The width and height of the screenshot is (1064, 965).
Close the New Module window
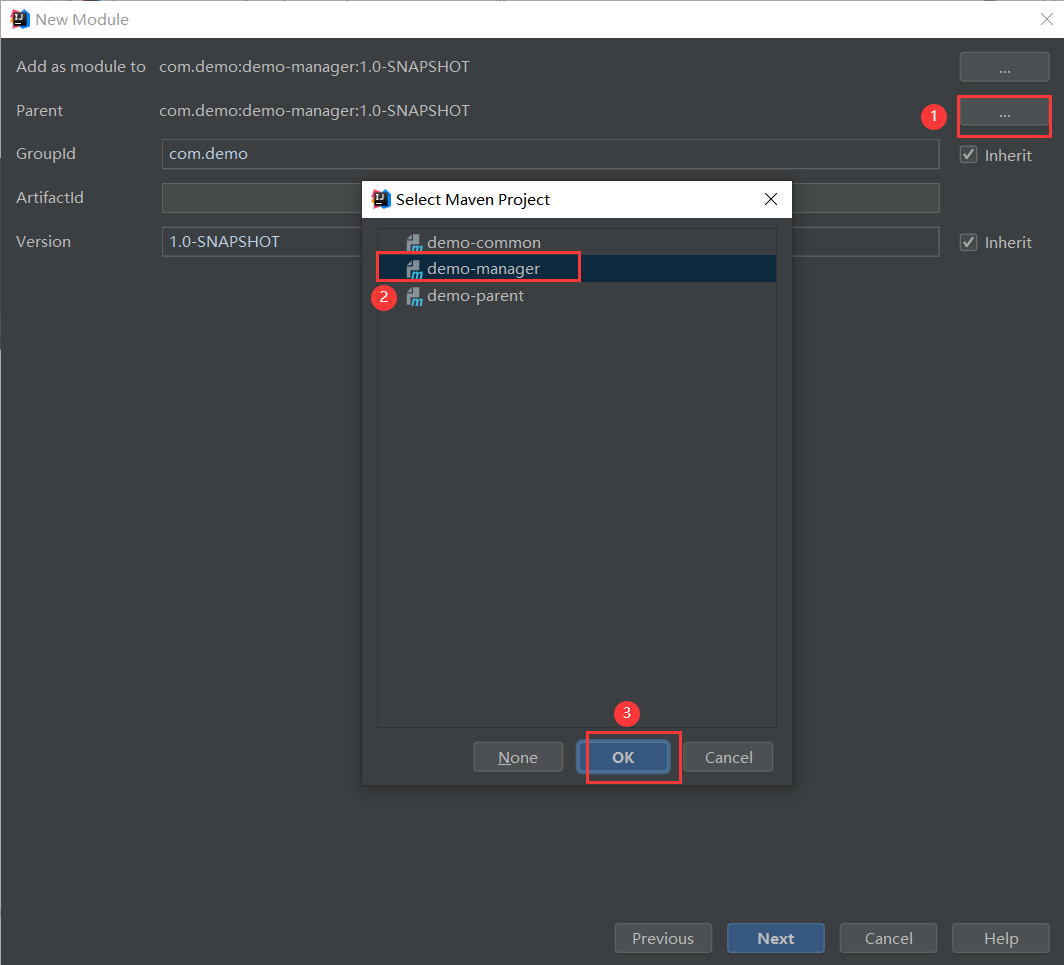1047,19
